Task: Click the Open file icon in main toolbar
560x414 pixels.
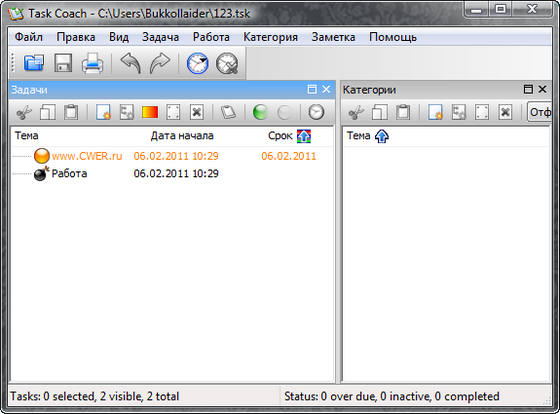Action: 34,63
